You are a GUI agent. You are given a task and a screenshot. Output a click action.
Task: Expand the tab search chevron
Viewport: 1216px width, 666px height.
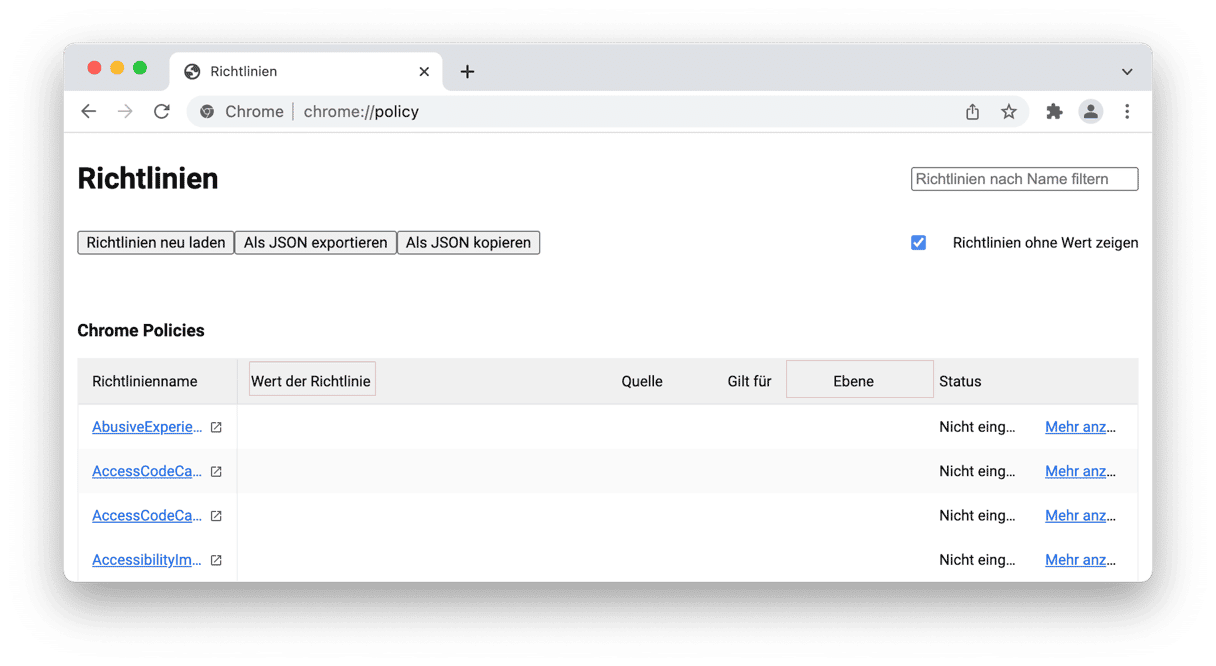tap(1127, 72)
